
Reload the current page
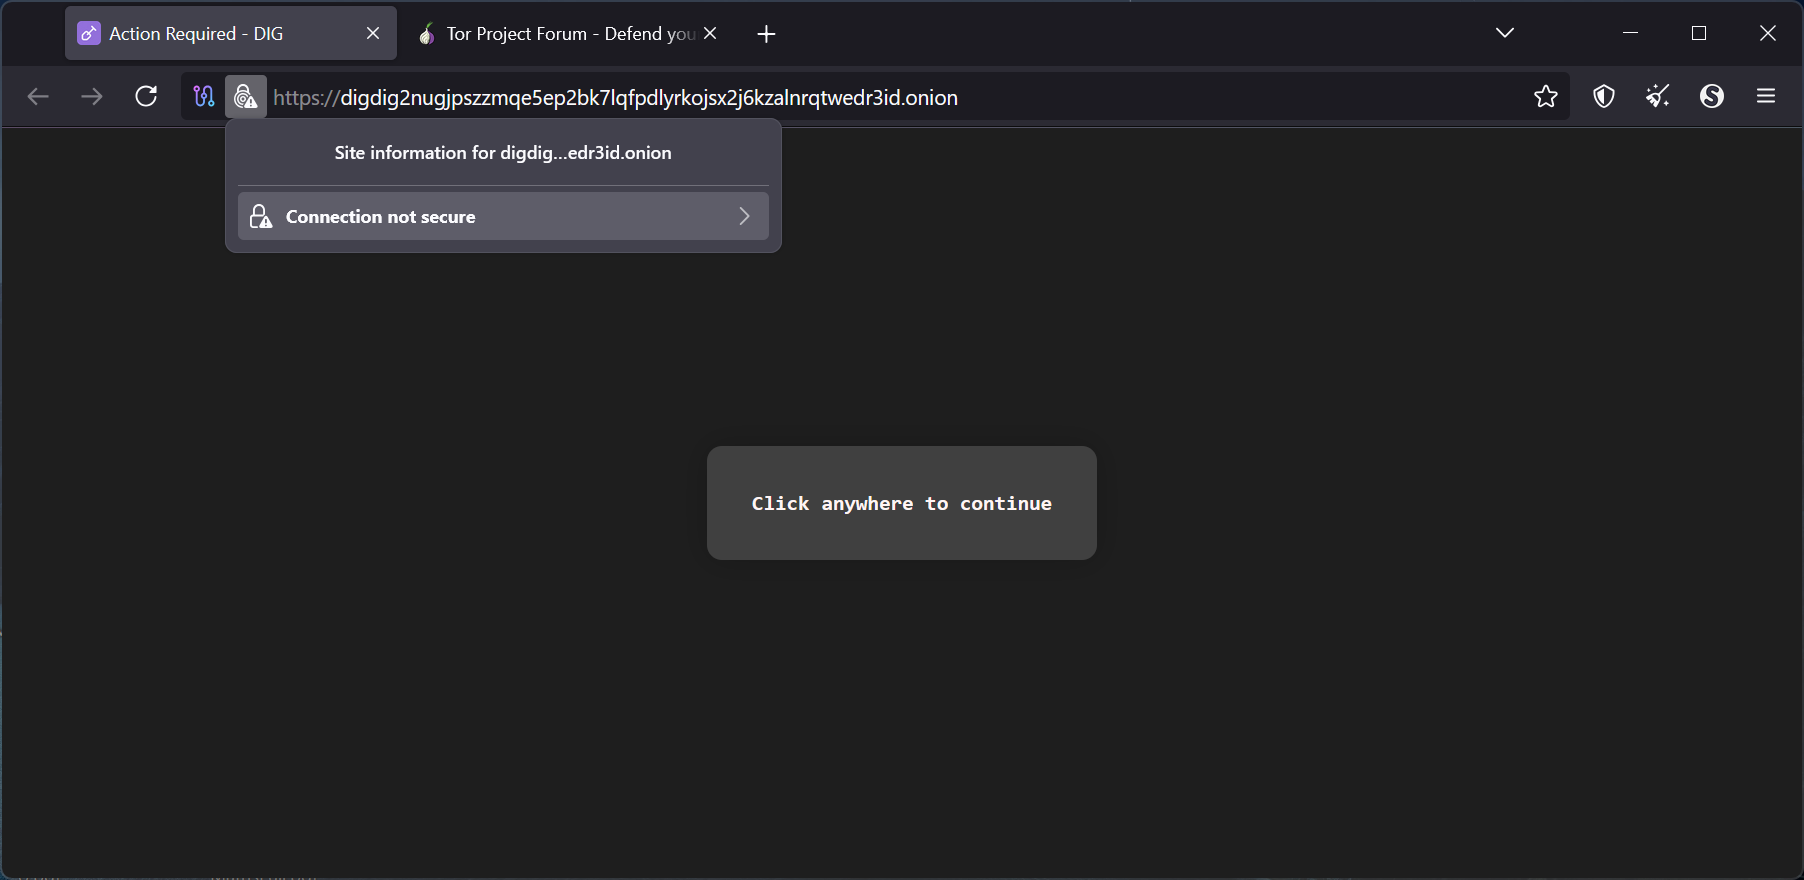[146, 97]
